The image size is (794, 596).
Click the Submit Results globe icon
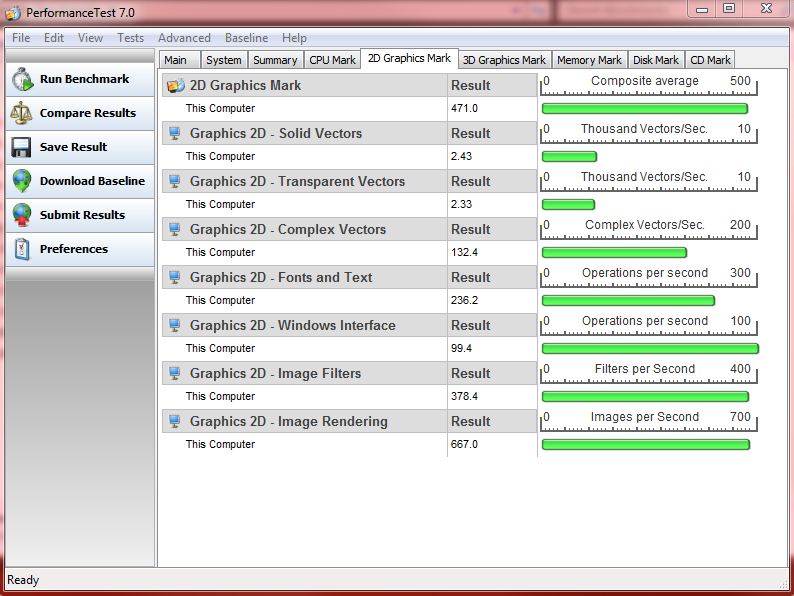coord(22,215)
